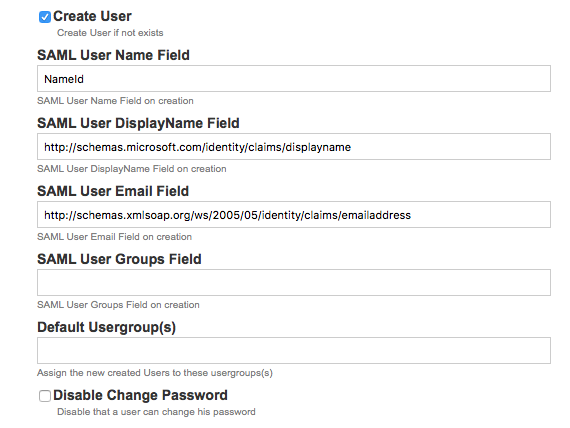The image size is (570, 428).
Task: Uncheck the Create User checkbox
Action: click(x=45, y=17)
